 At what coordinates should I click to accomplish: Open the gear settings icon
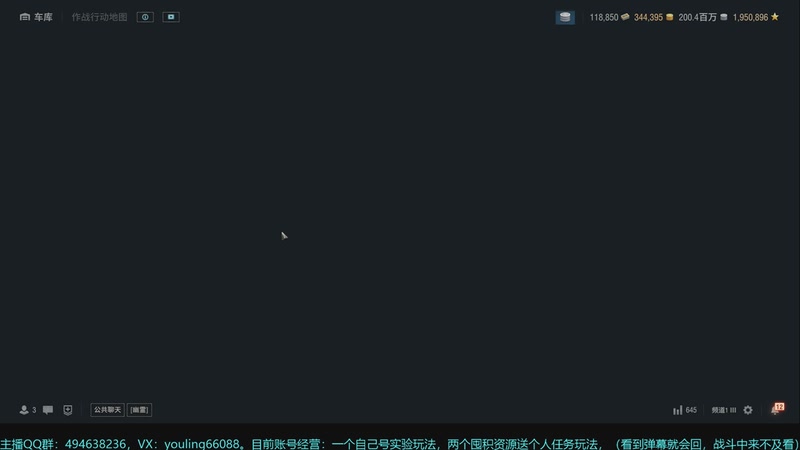[x=748, y=410]
